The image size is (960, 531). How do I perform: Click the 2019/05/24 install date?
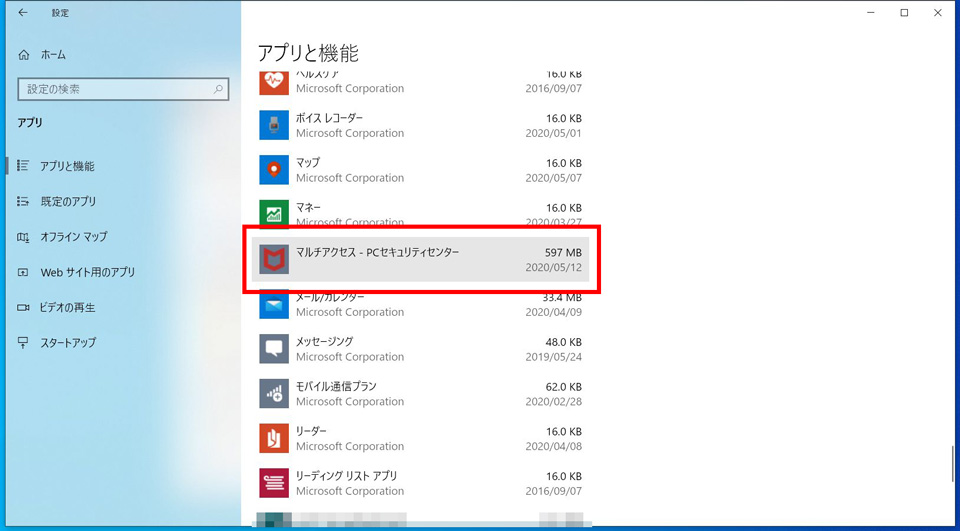click(553, 357)
